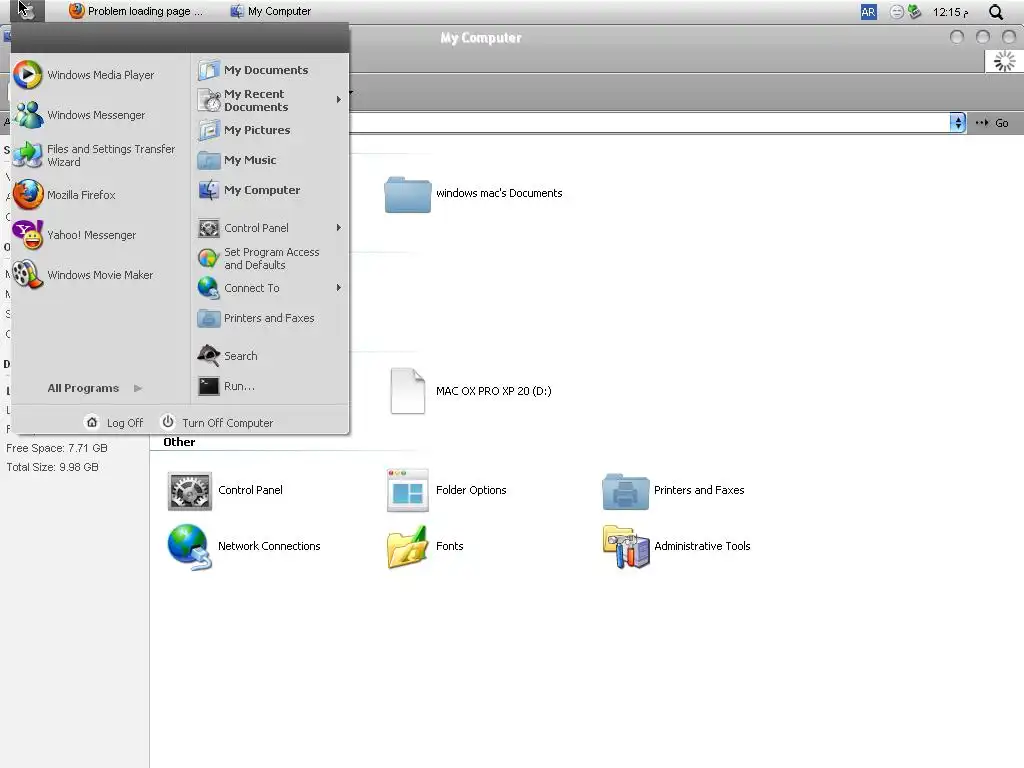This screenshot has width=1024, height=768.
Task: Open the address bar dropdown arrow
Action: point(957,123)
